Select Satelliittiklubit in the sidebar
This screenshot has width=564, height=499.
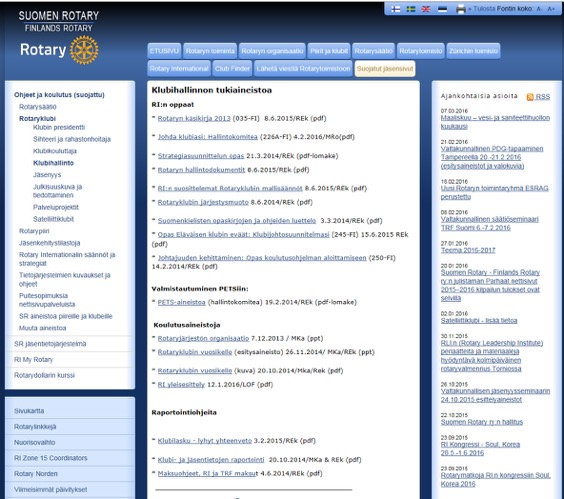(53, 219)
